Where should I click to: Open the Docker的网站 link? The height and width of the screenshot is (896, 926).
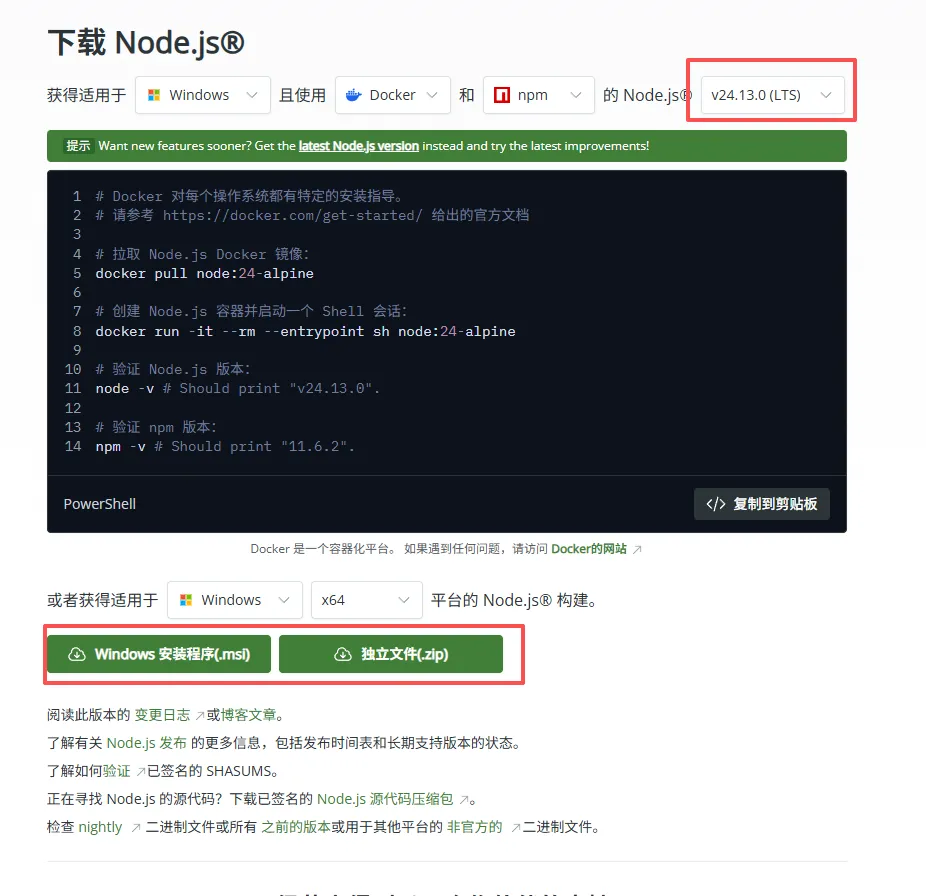[x=589, y=549]
